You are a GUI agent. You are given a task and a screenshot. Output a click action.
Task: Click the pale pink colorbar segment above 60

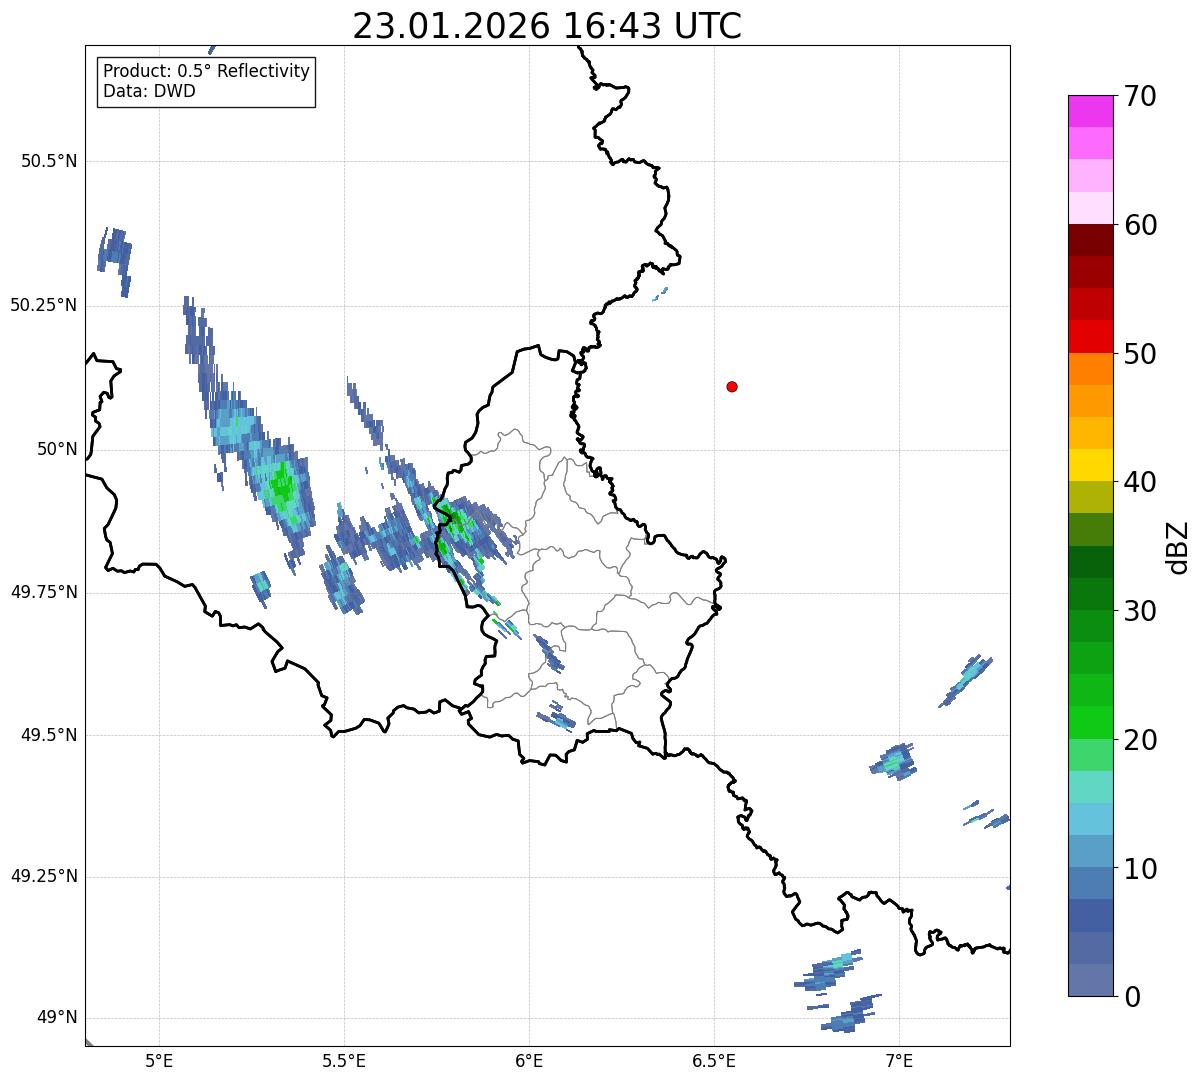pyautogui.click(x=1090, y=208)
